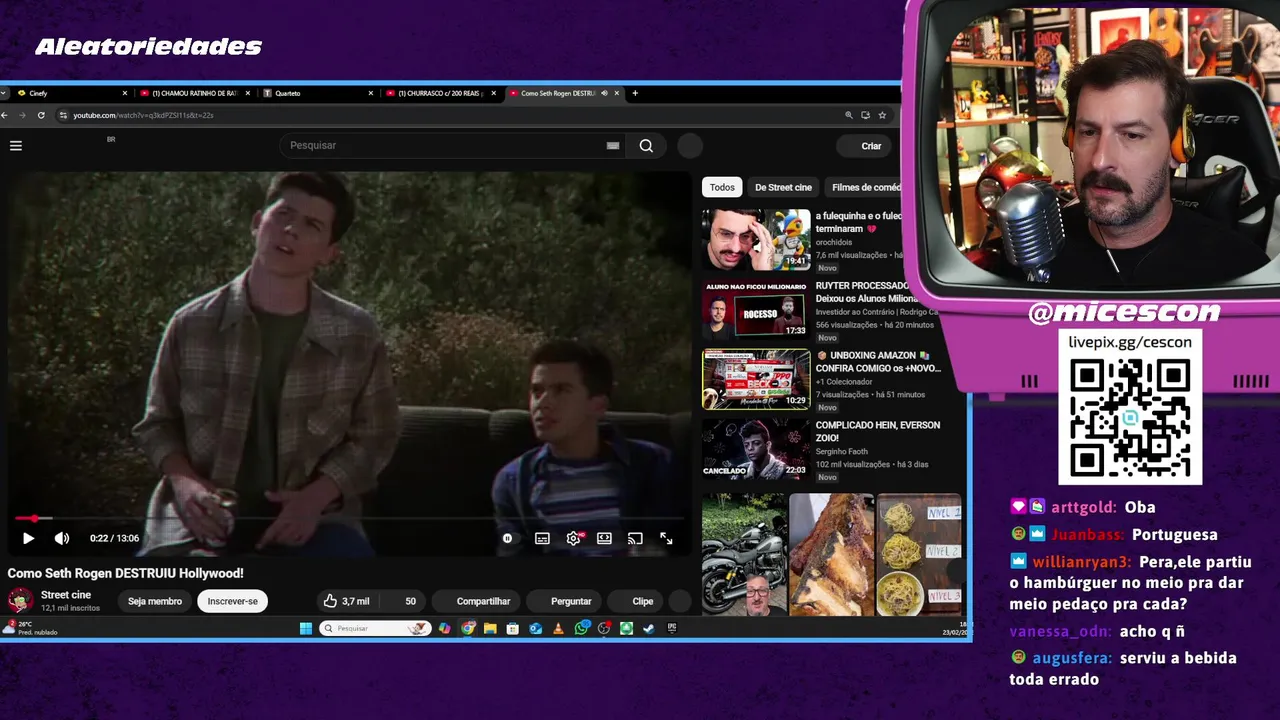The height and width of the screenshot is (720, 1280).
Task: Open VLC from the taskbar
Action: click(558, 628)
